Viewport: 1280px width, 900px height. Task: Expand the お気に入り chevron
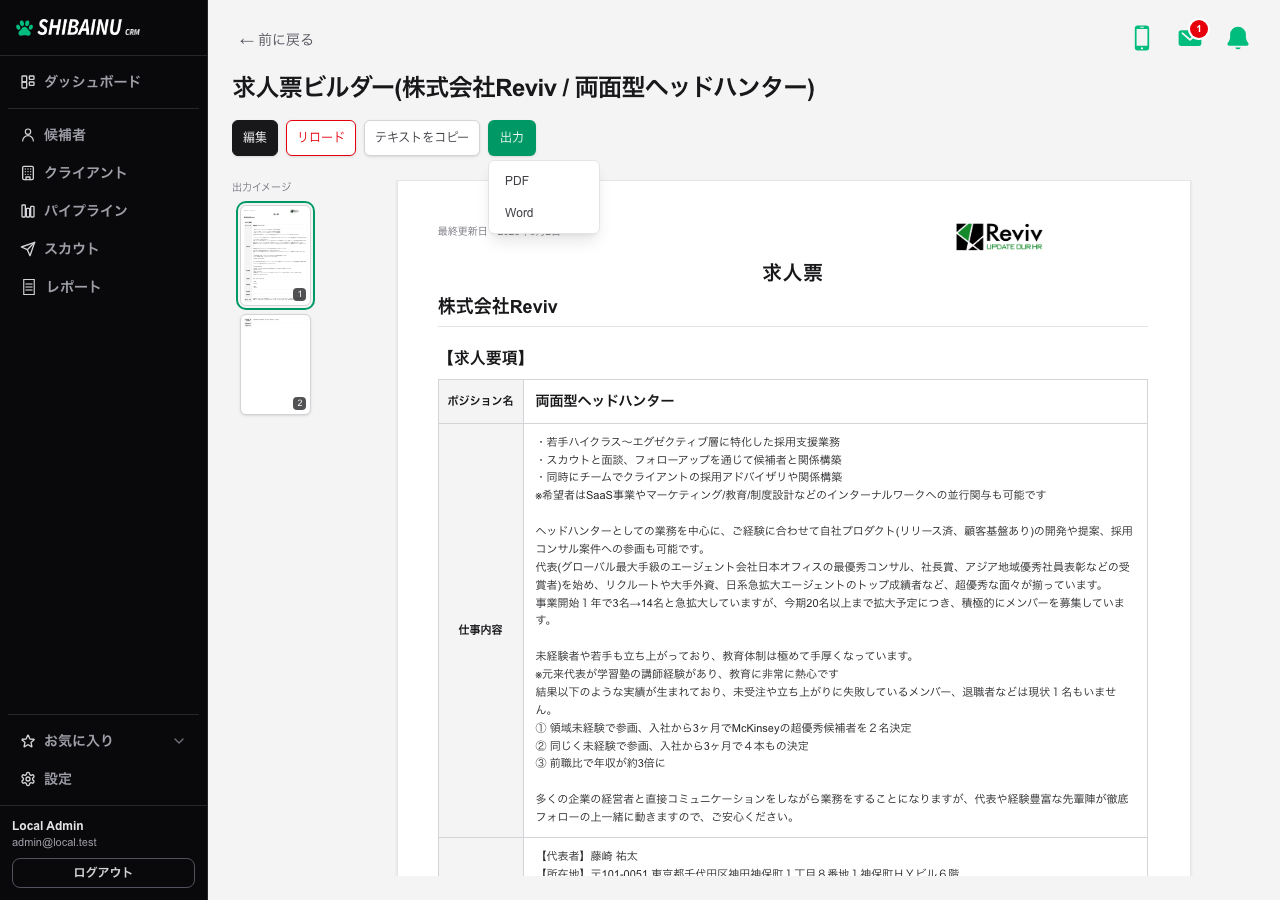[x=179, y=741]
